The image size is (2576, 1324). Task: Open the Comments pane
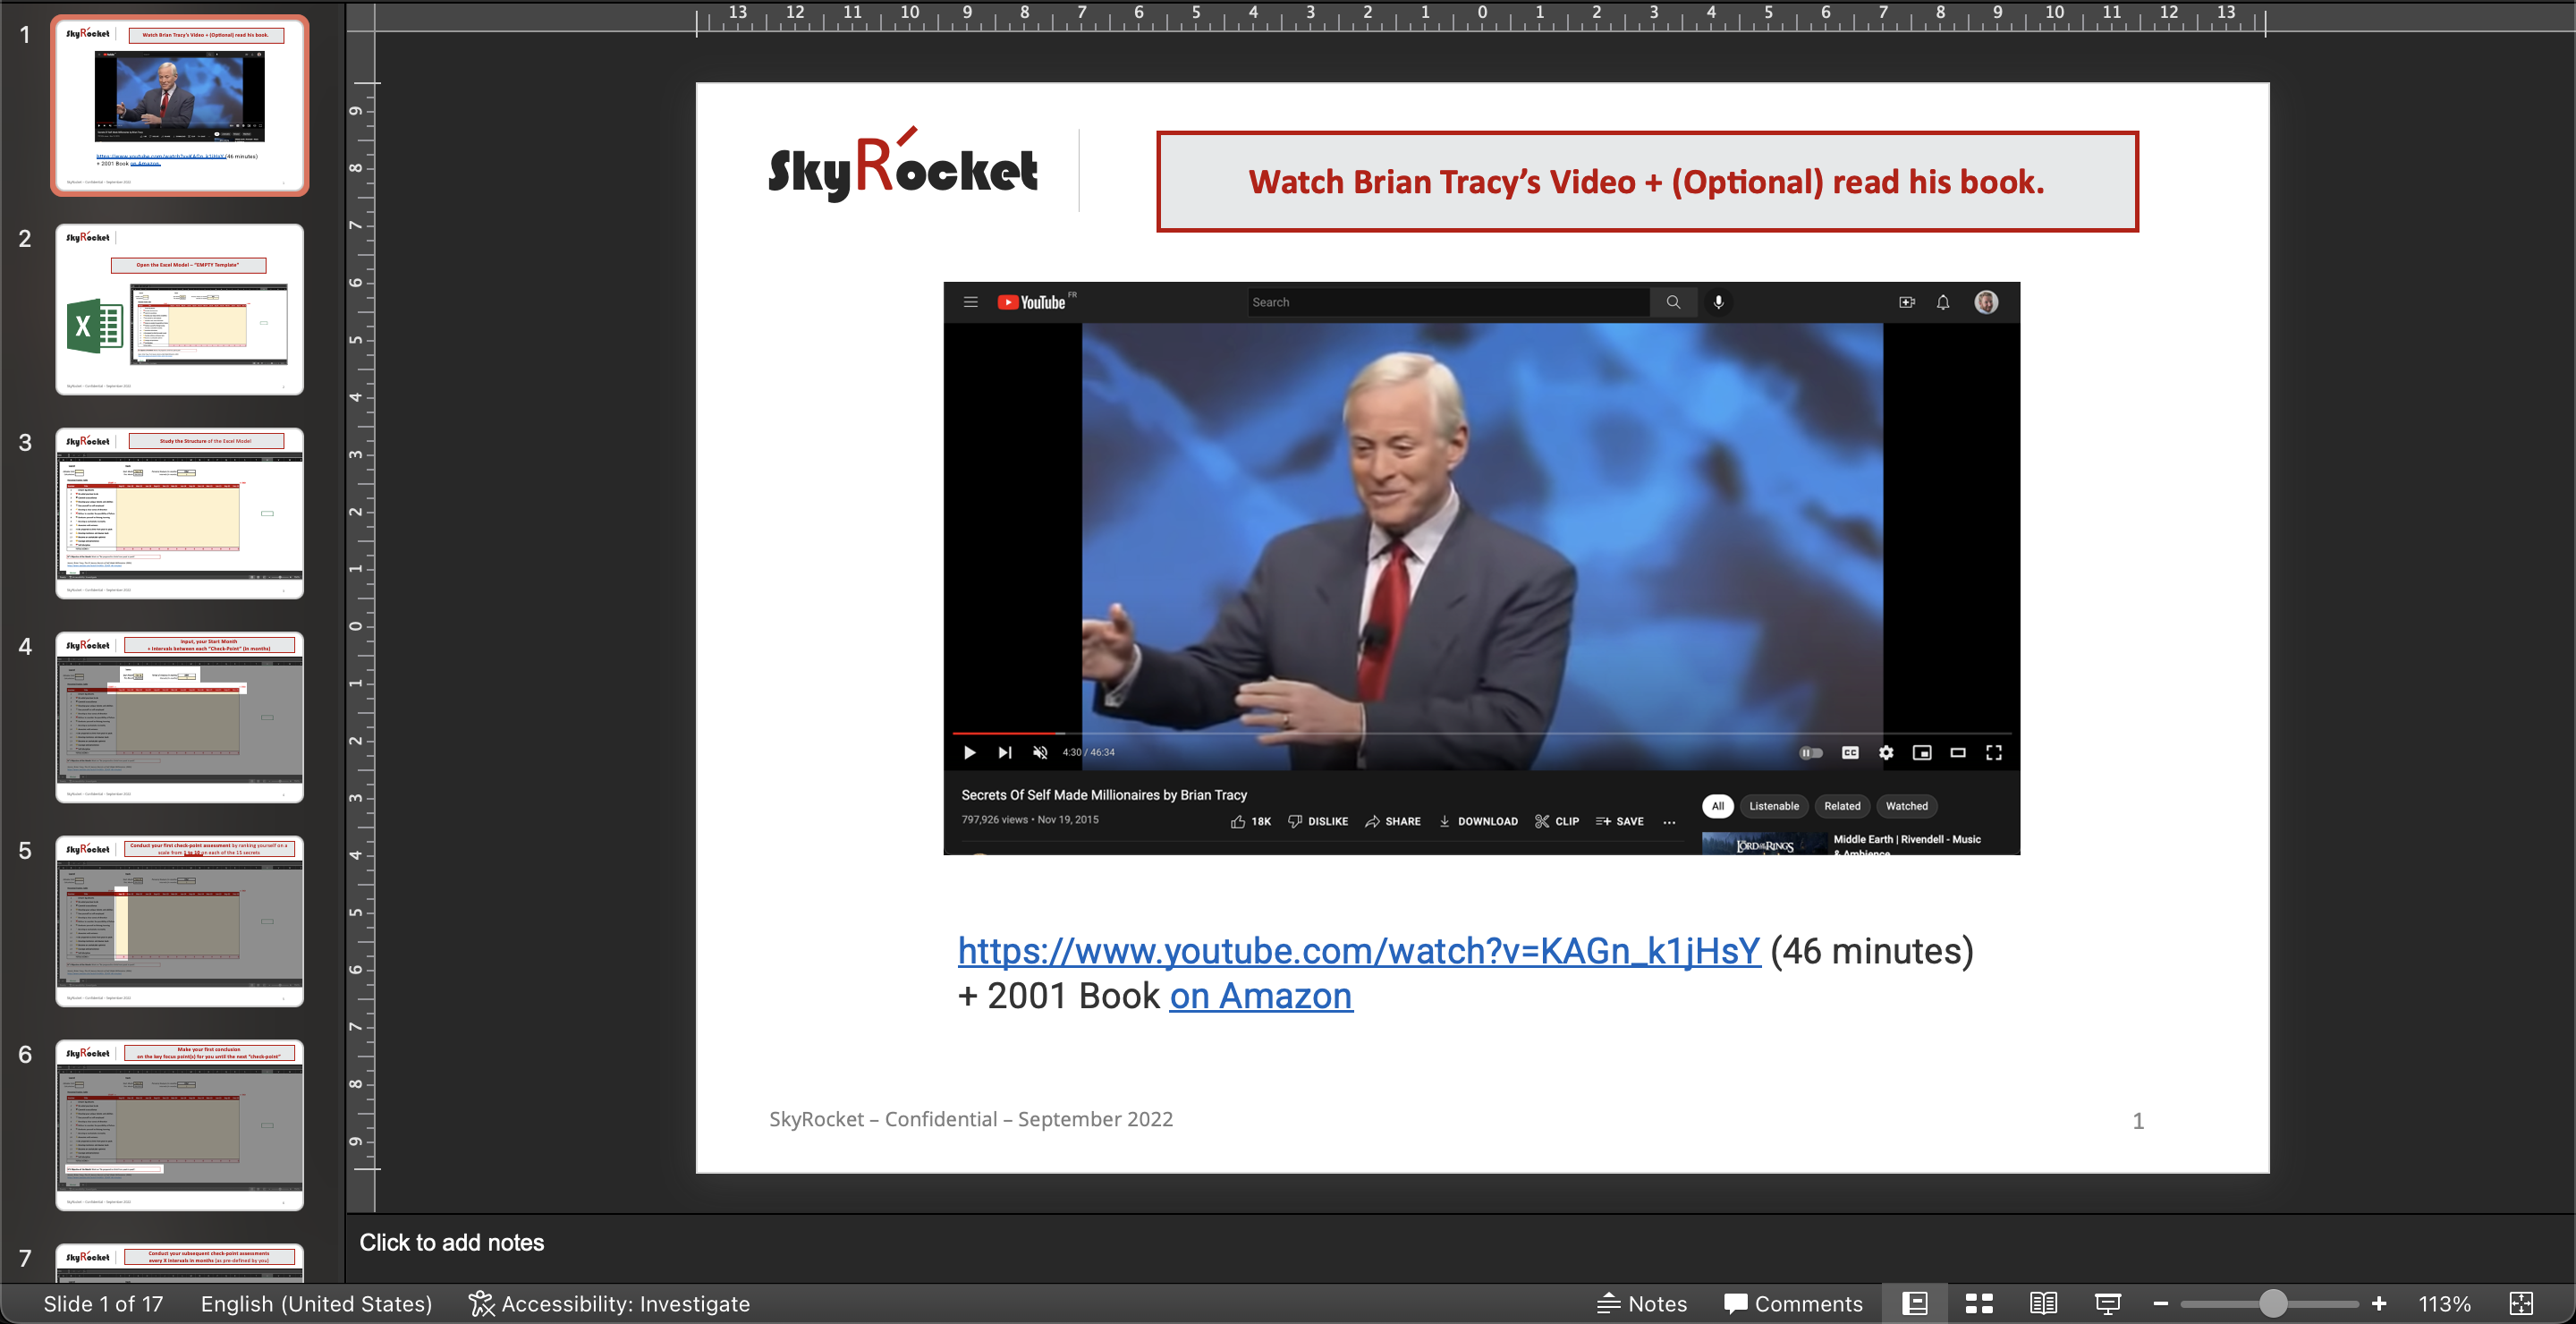tap(1794, 1303)
